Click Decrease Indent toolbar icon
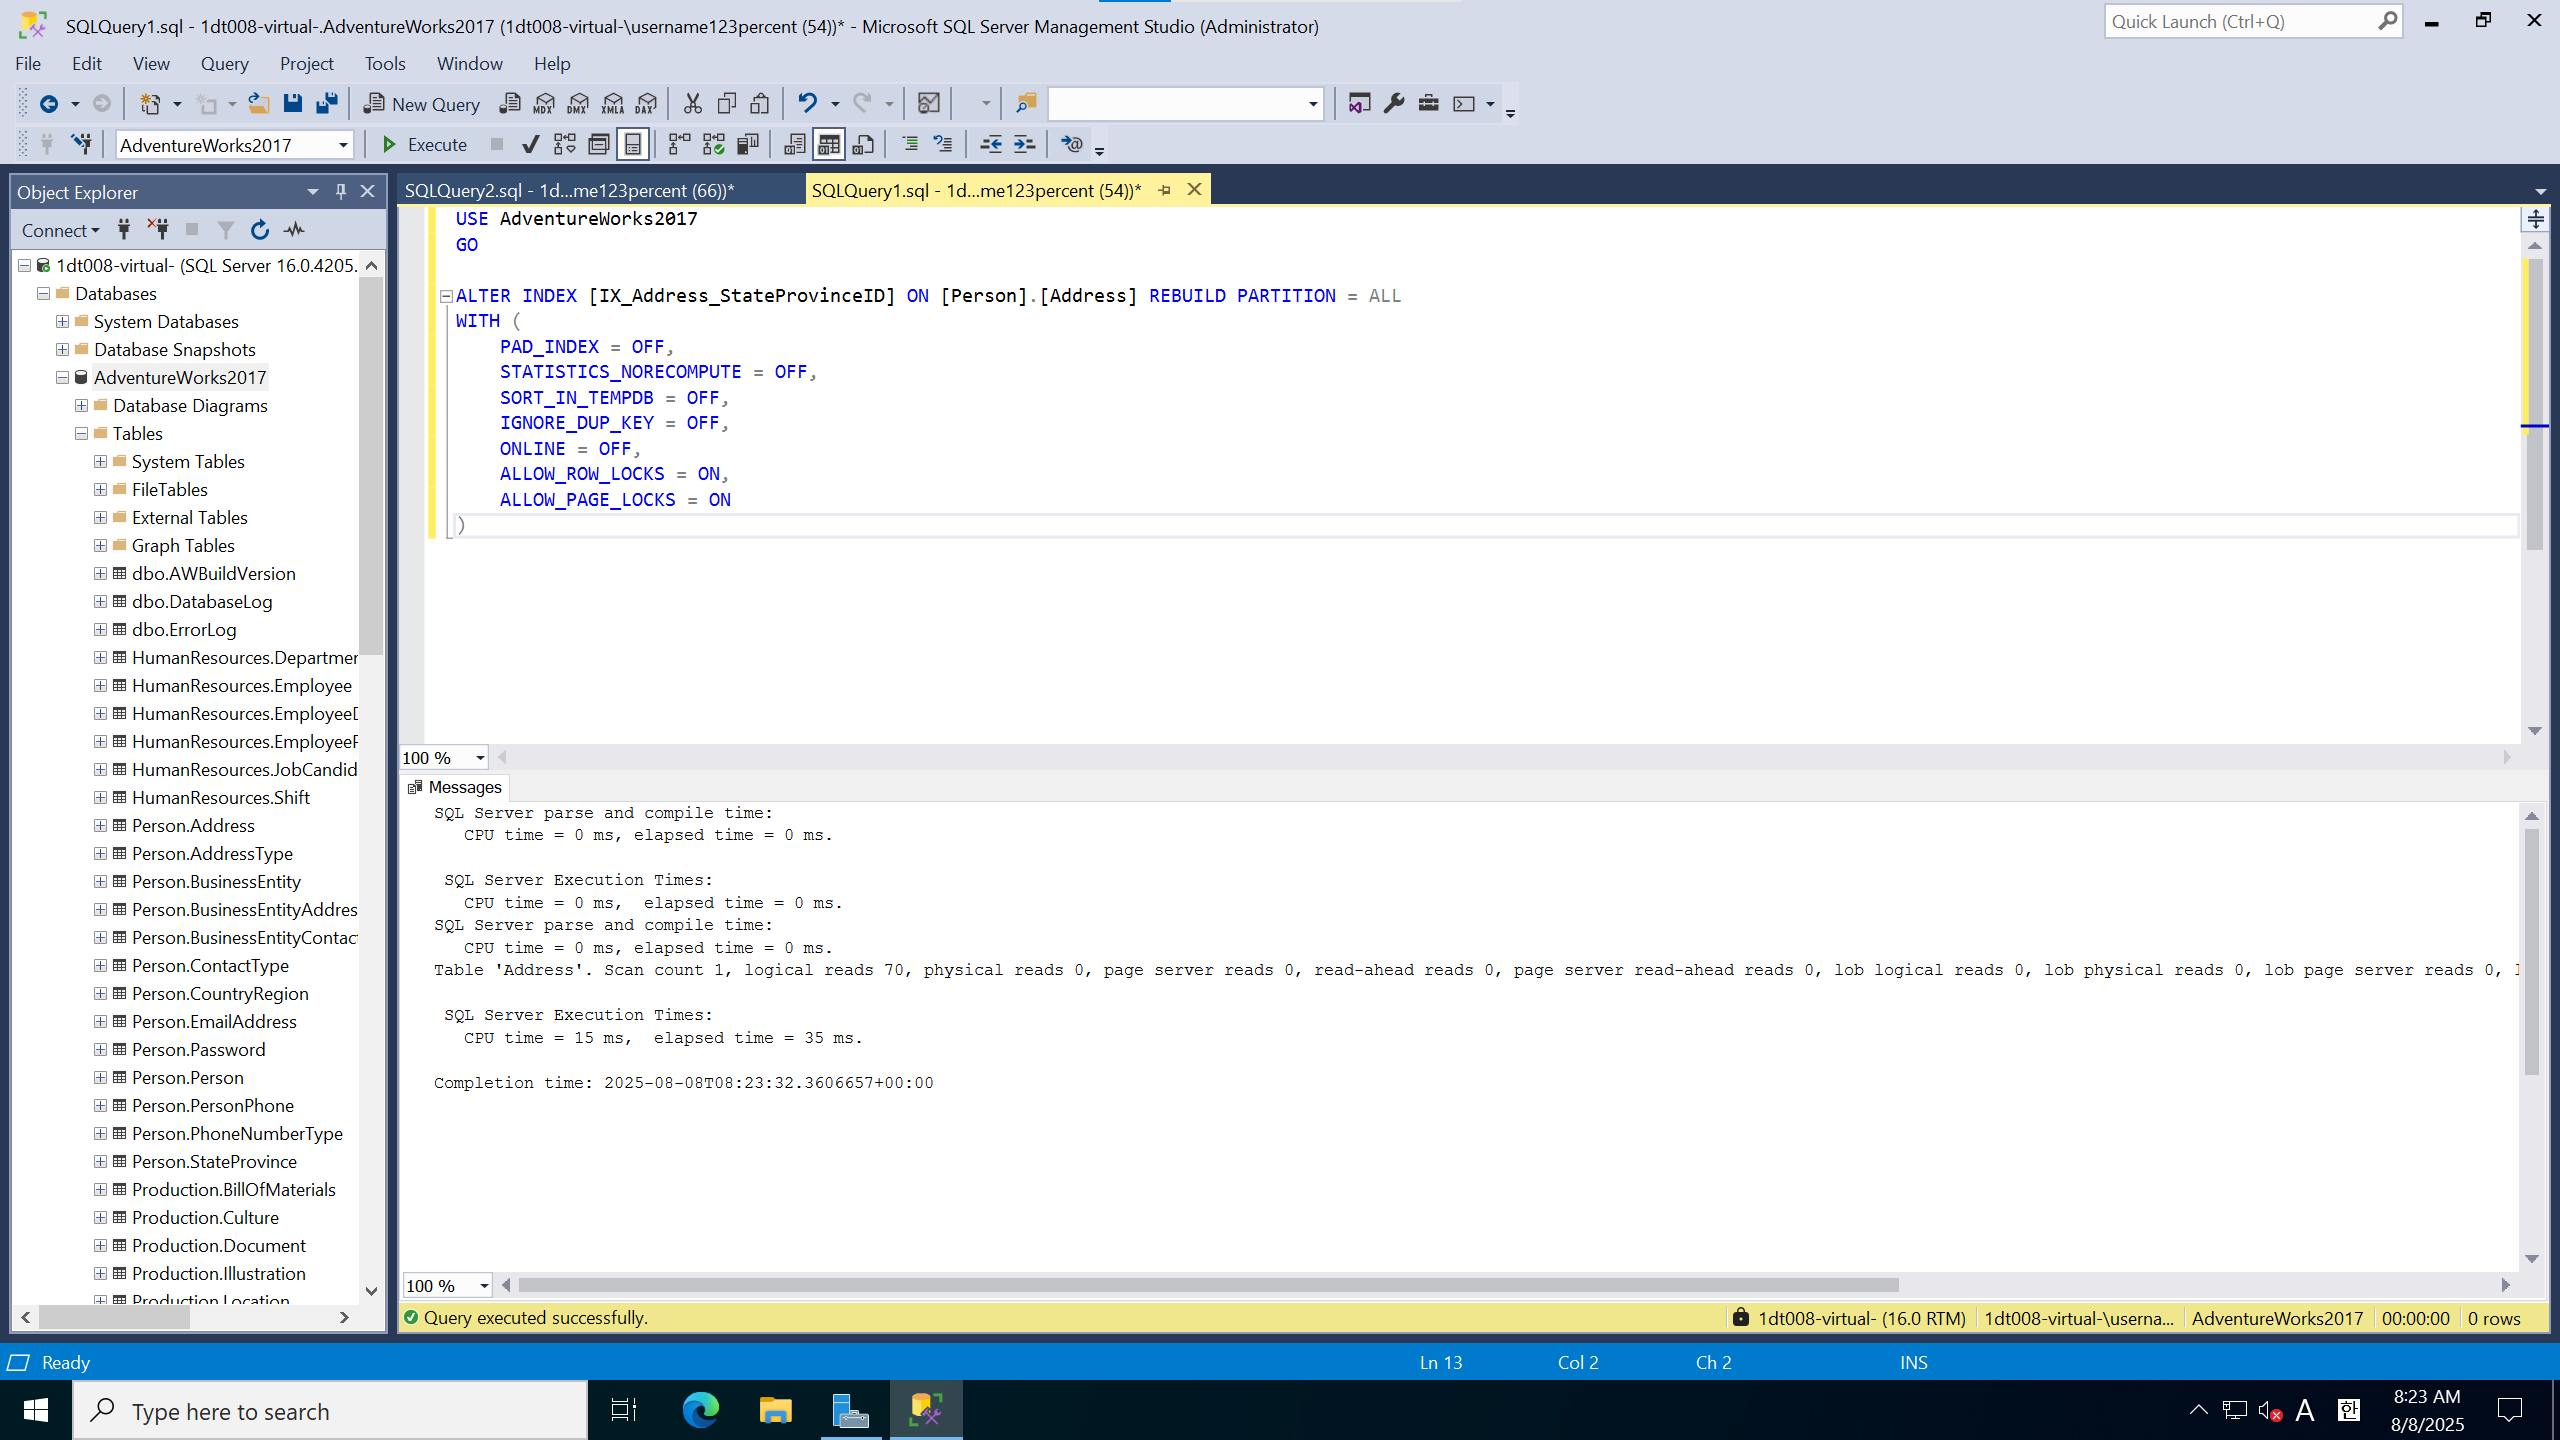This screenshot has width=2560, height=1440. tap(990, 145)
